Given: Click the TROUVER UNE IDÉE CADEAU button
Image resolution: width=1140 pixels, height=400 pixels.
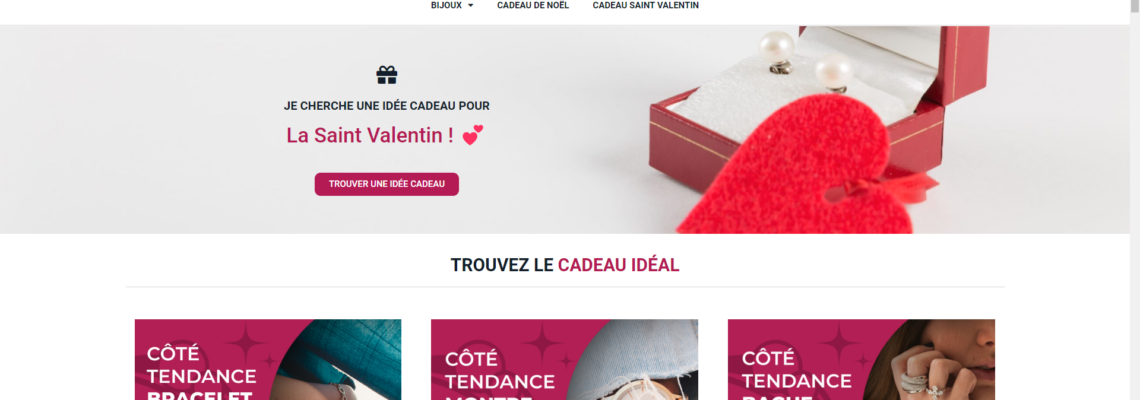Looking at the screenshot, I should coord(387,184).
